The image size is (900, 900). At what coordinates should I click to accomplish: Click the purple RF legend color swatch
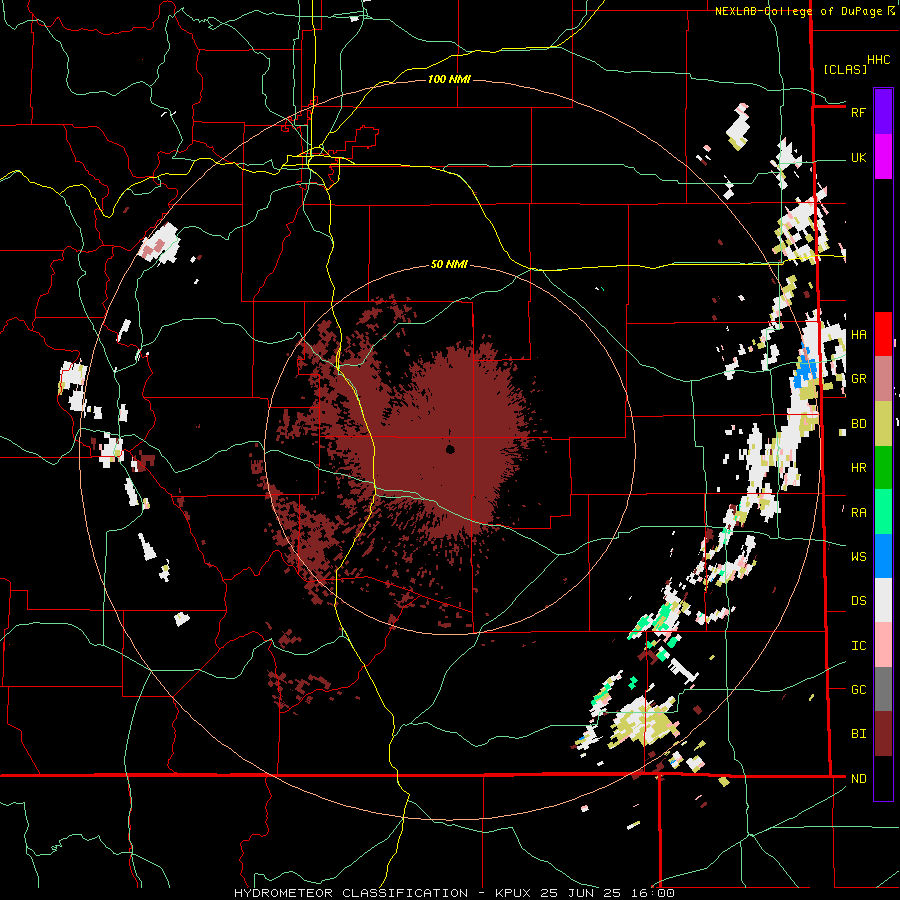click(883, 111)
